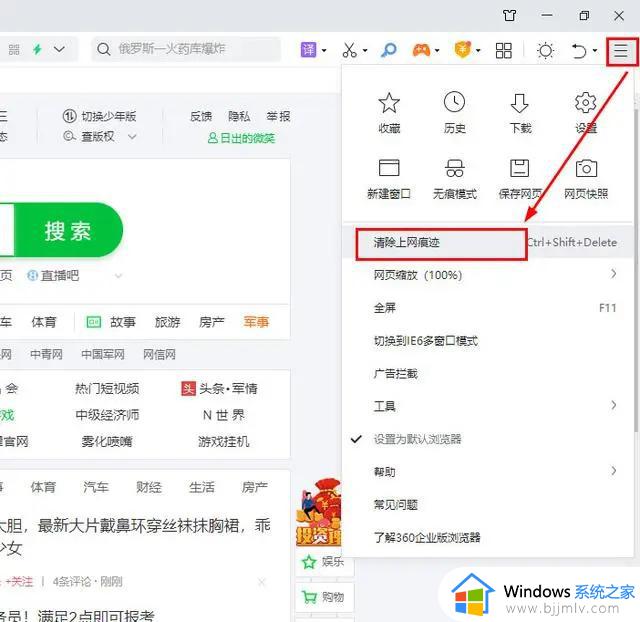Open the game controller icon

[x=421, y=50]
